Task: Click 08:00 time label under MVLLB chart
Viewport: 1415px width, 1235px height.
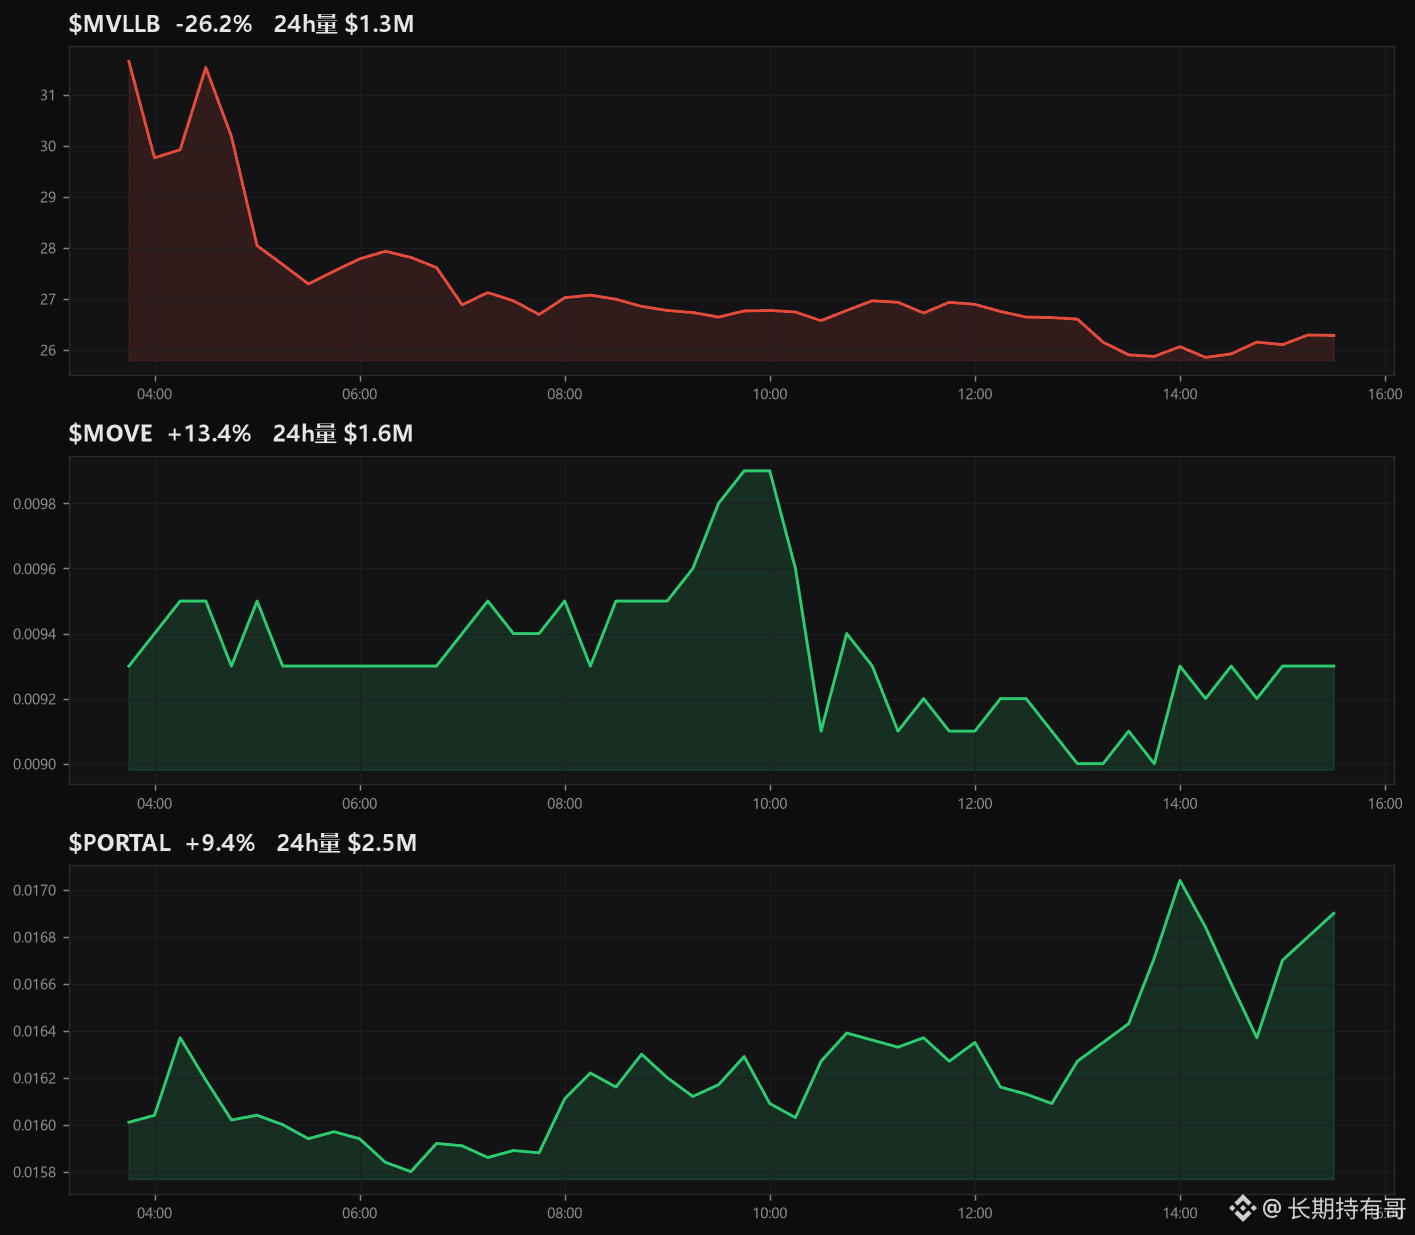Action: [565, 394]
